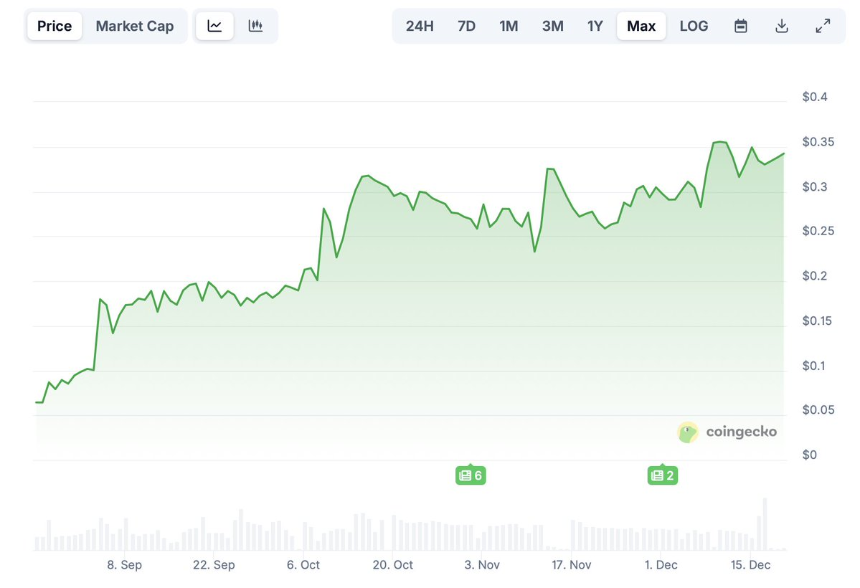Select the Price tab
The height and width of the screenshot is (588, 860).
(55, 26)
